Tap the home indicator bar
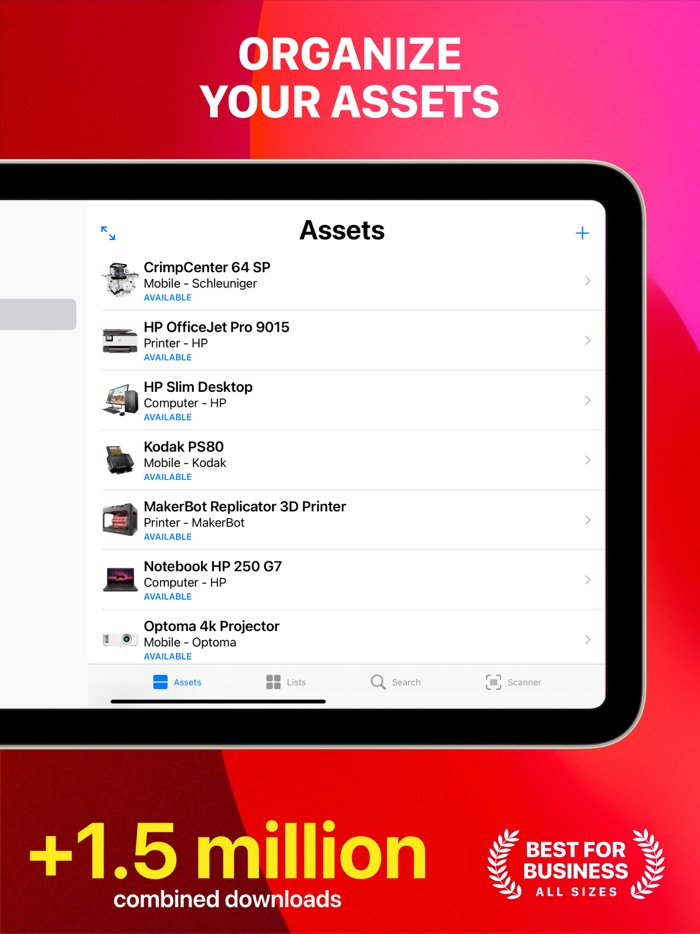700x934 pixels. tap(218, 702)
